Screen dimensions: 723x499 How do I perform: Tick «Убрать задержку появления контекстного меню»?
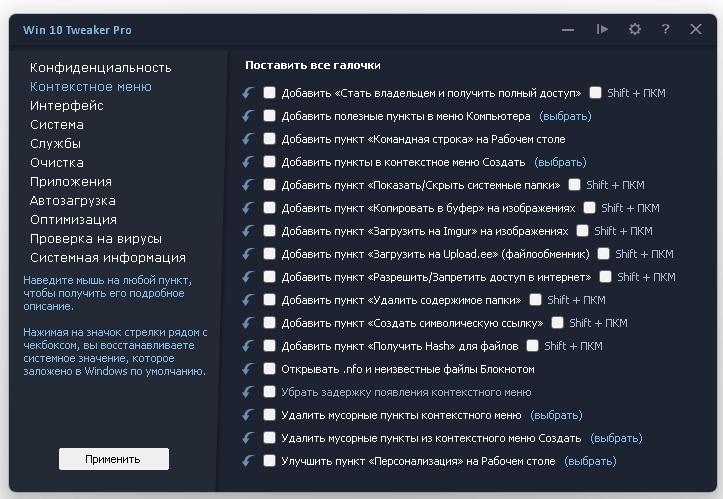pyautogui.click(x=269, y=392)
